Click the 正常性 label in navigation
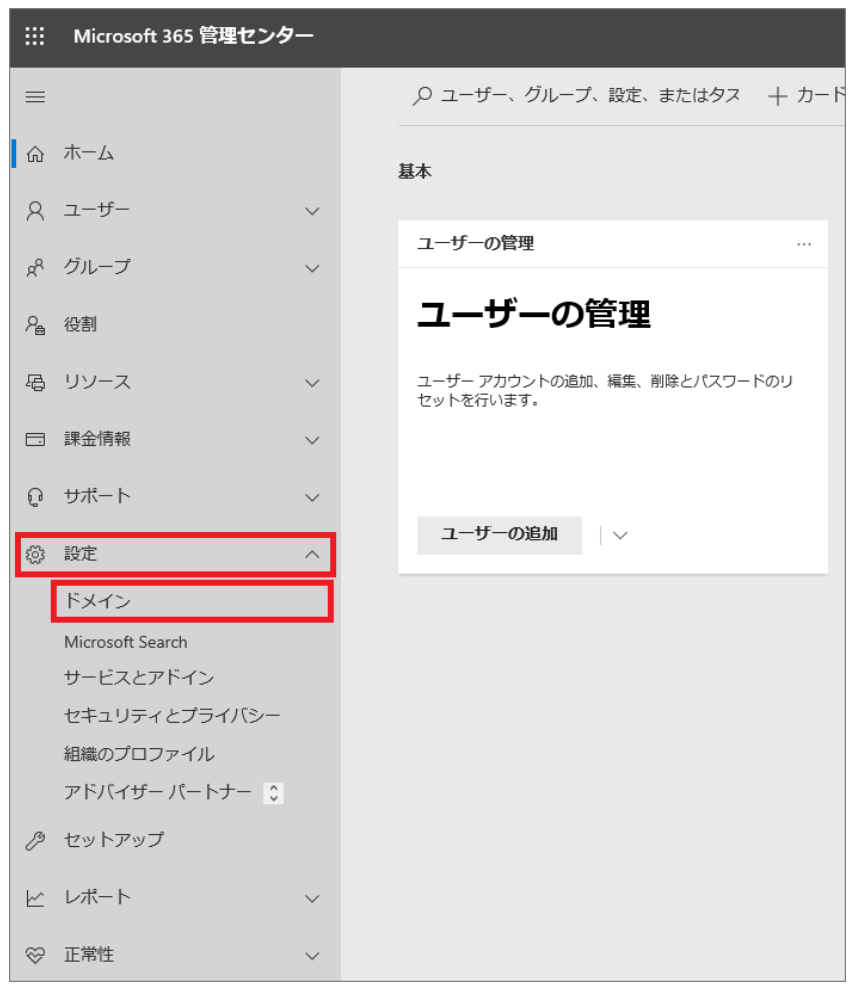The height and width of the screenshot is (989, 859). [89, 954]
